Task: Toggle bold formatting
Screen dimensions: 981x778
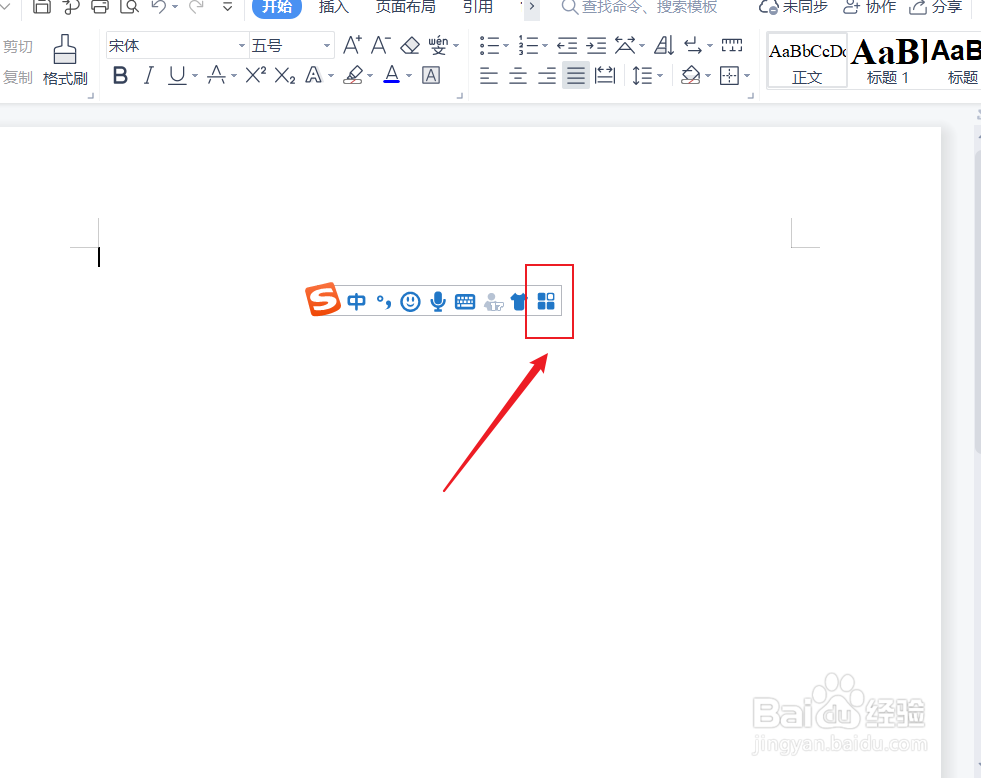Action: click(x=120, y=76)
